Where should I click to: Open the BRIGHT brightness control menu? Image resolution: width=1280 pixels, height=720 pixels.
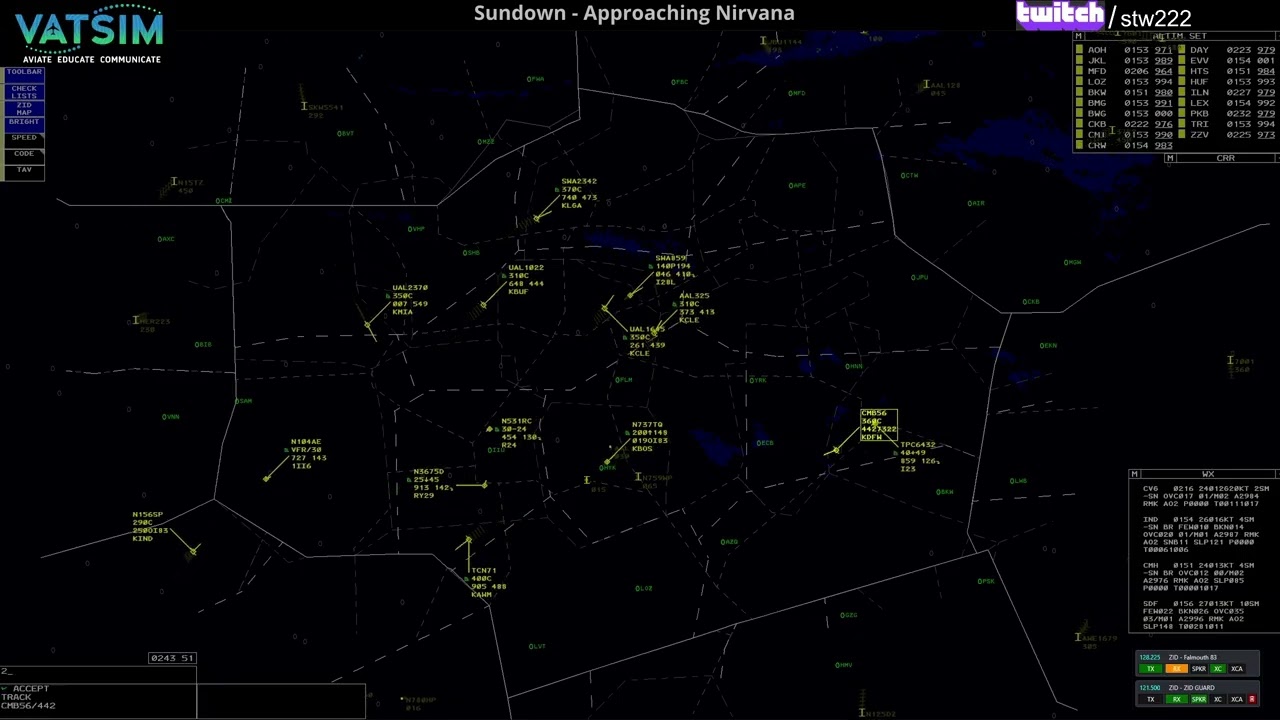point(24,122)
